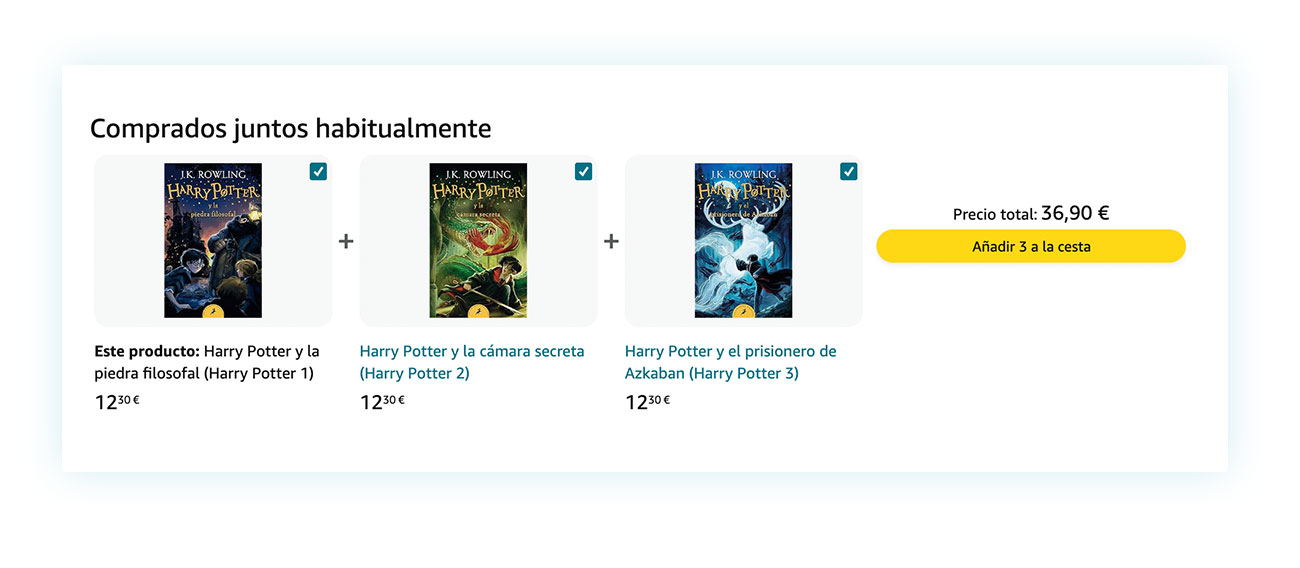Click the 12,30 € price under prisionero de Azkaban
Screen dimensions: 1300x568
click(x=648, y=402)
